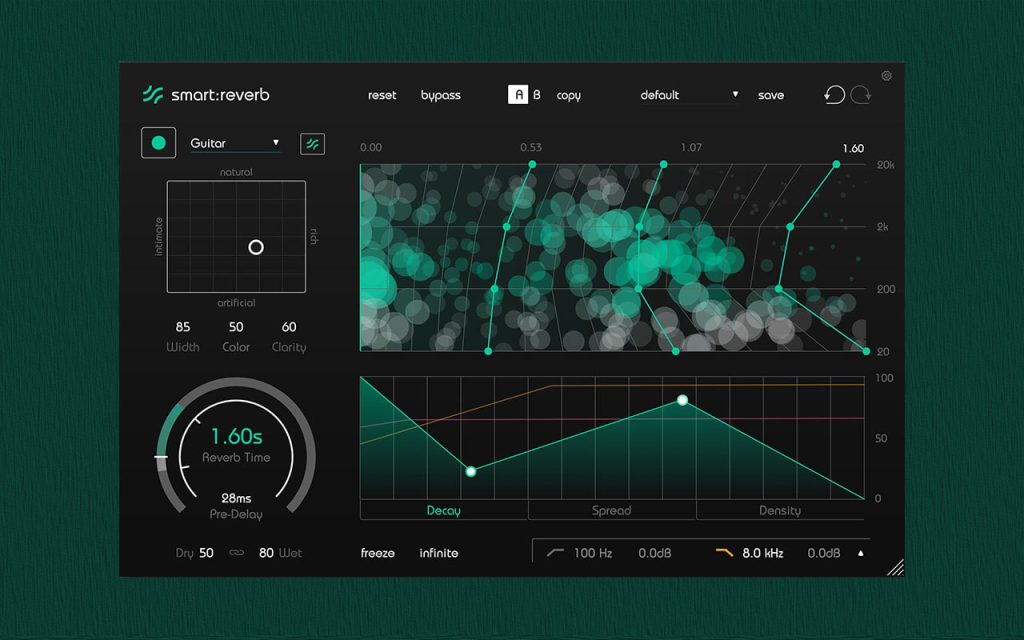Click the redo arrow icon
The height and width of the screenshot is (640, 1024).
pos(861,95)
